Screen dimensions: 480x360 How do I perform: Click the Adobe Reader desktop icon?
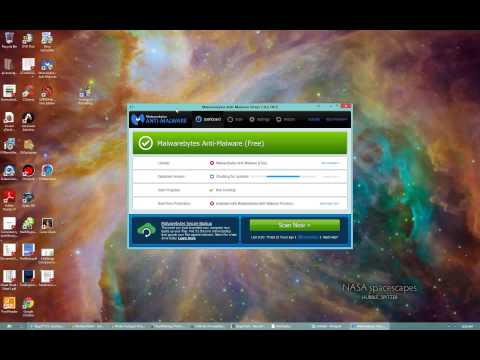(9, 201)
